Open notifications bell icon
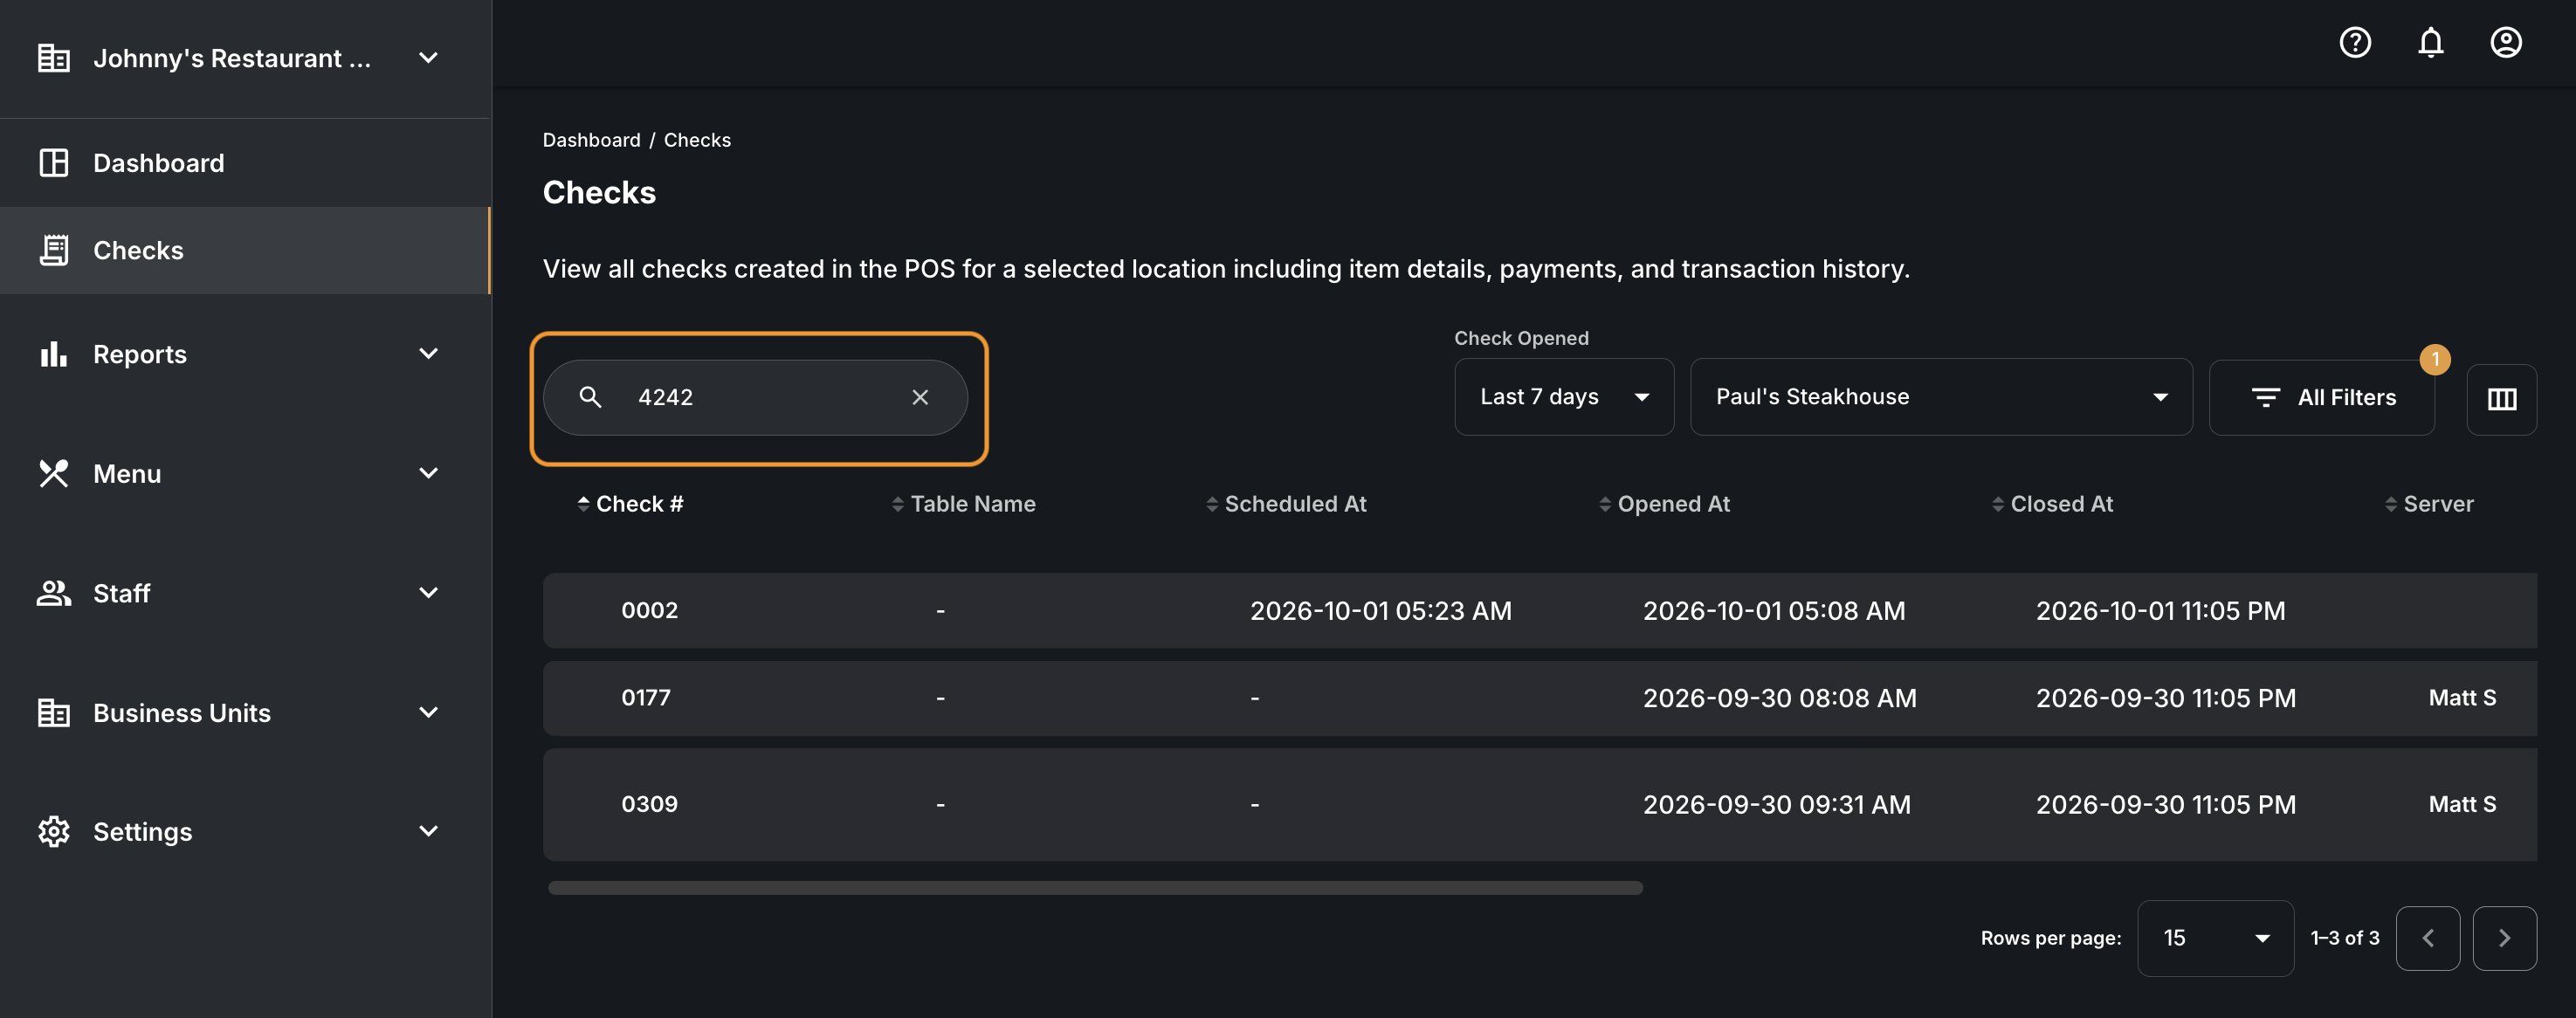 (x=2430, y=42)
